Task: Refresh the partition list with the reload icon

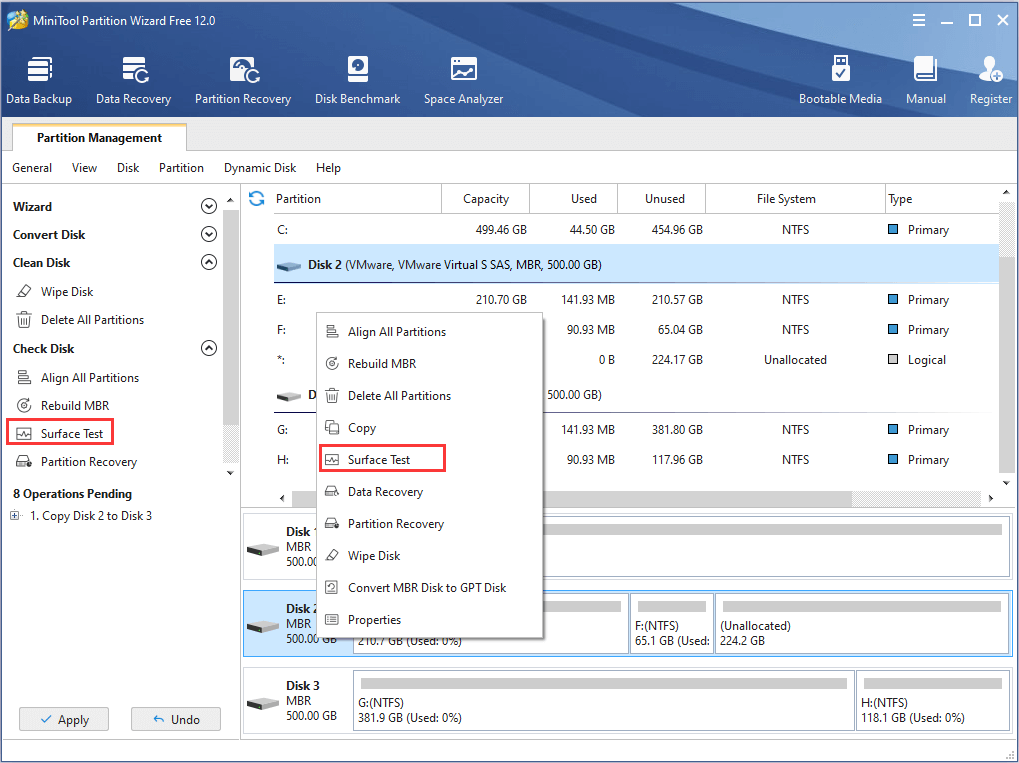Action: [x=257, y=199]
